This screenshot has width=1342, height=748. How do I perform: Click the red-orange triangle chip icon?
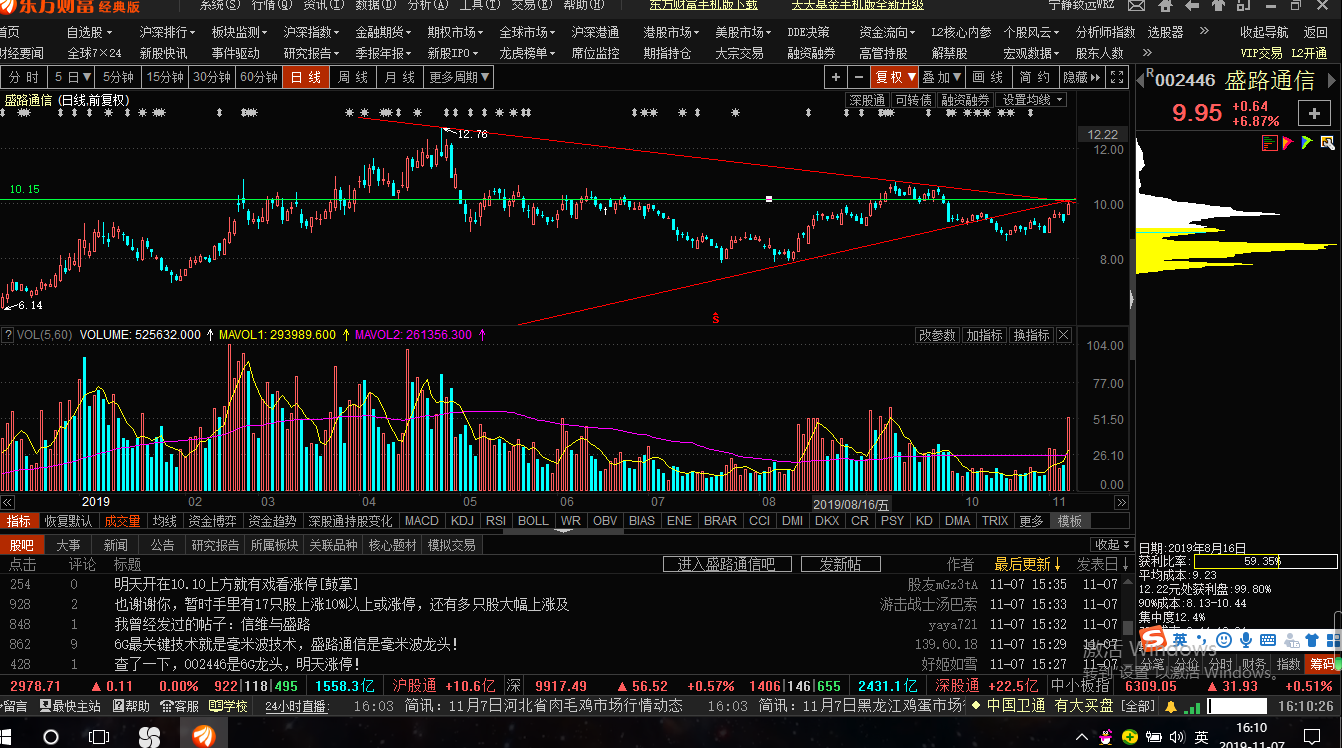click(x=1288, y=143)
